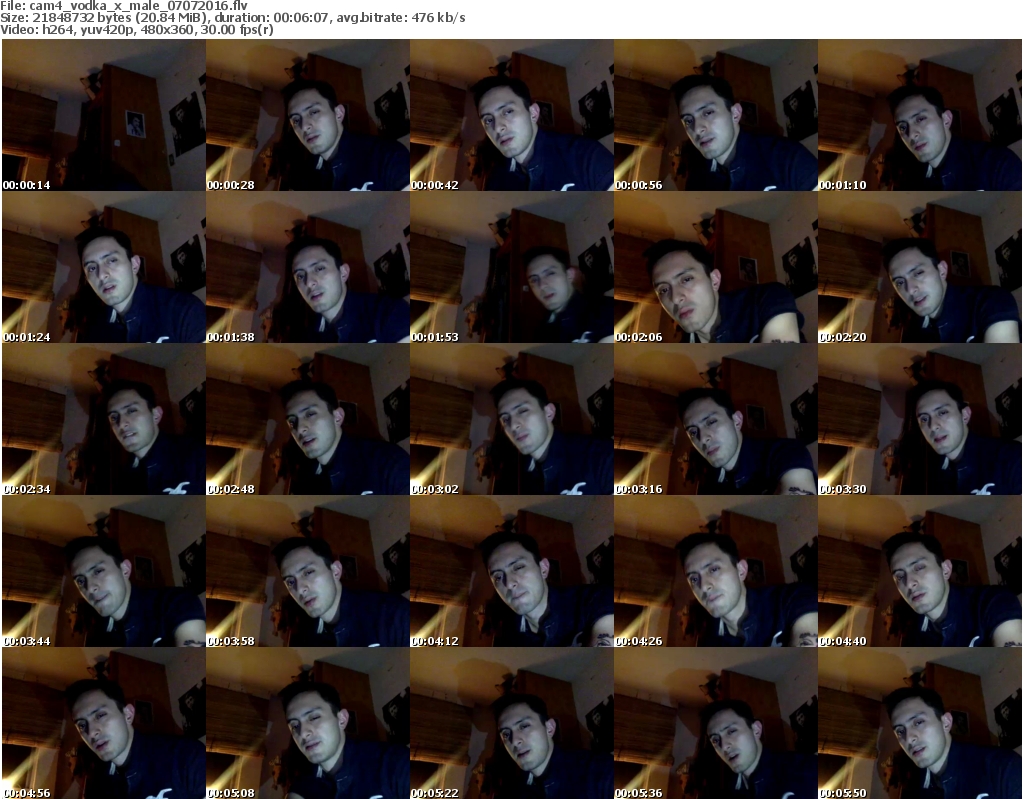Open the frame stamped 00:02:06
The height and width of the screenshot is (799, 1024).
pyautogui.click(x=716, y=267)
